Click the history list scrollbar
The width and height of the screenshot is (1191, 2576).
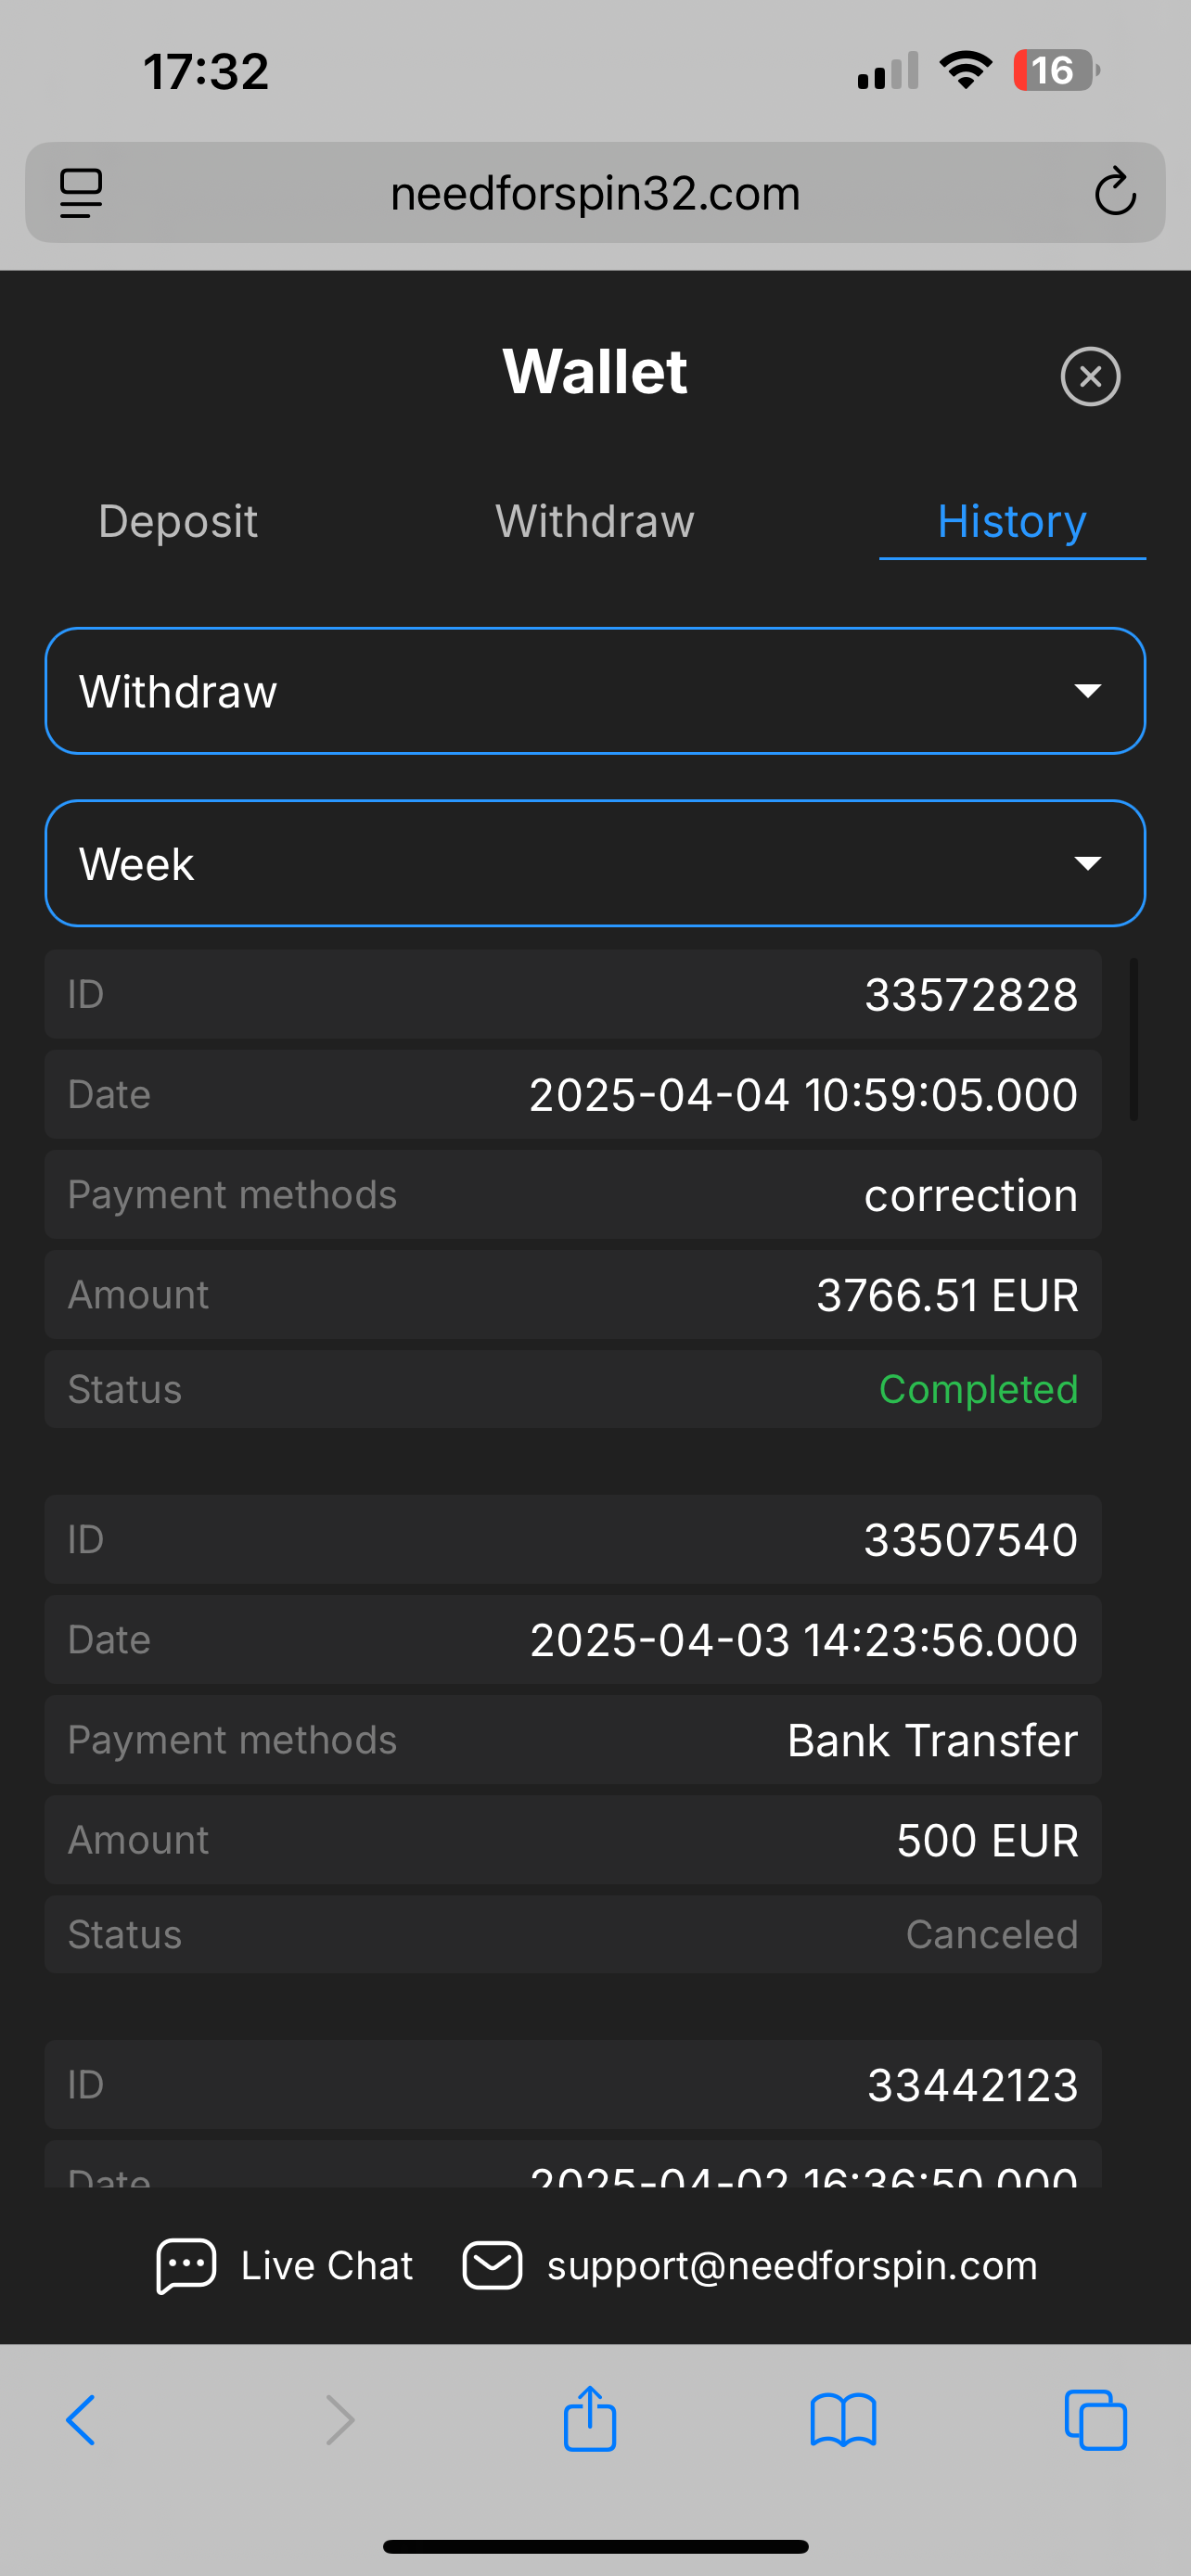[x=1133, y=1040]
